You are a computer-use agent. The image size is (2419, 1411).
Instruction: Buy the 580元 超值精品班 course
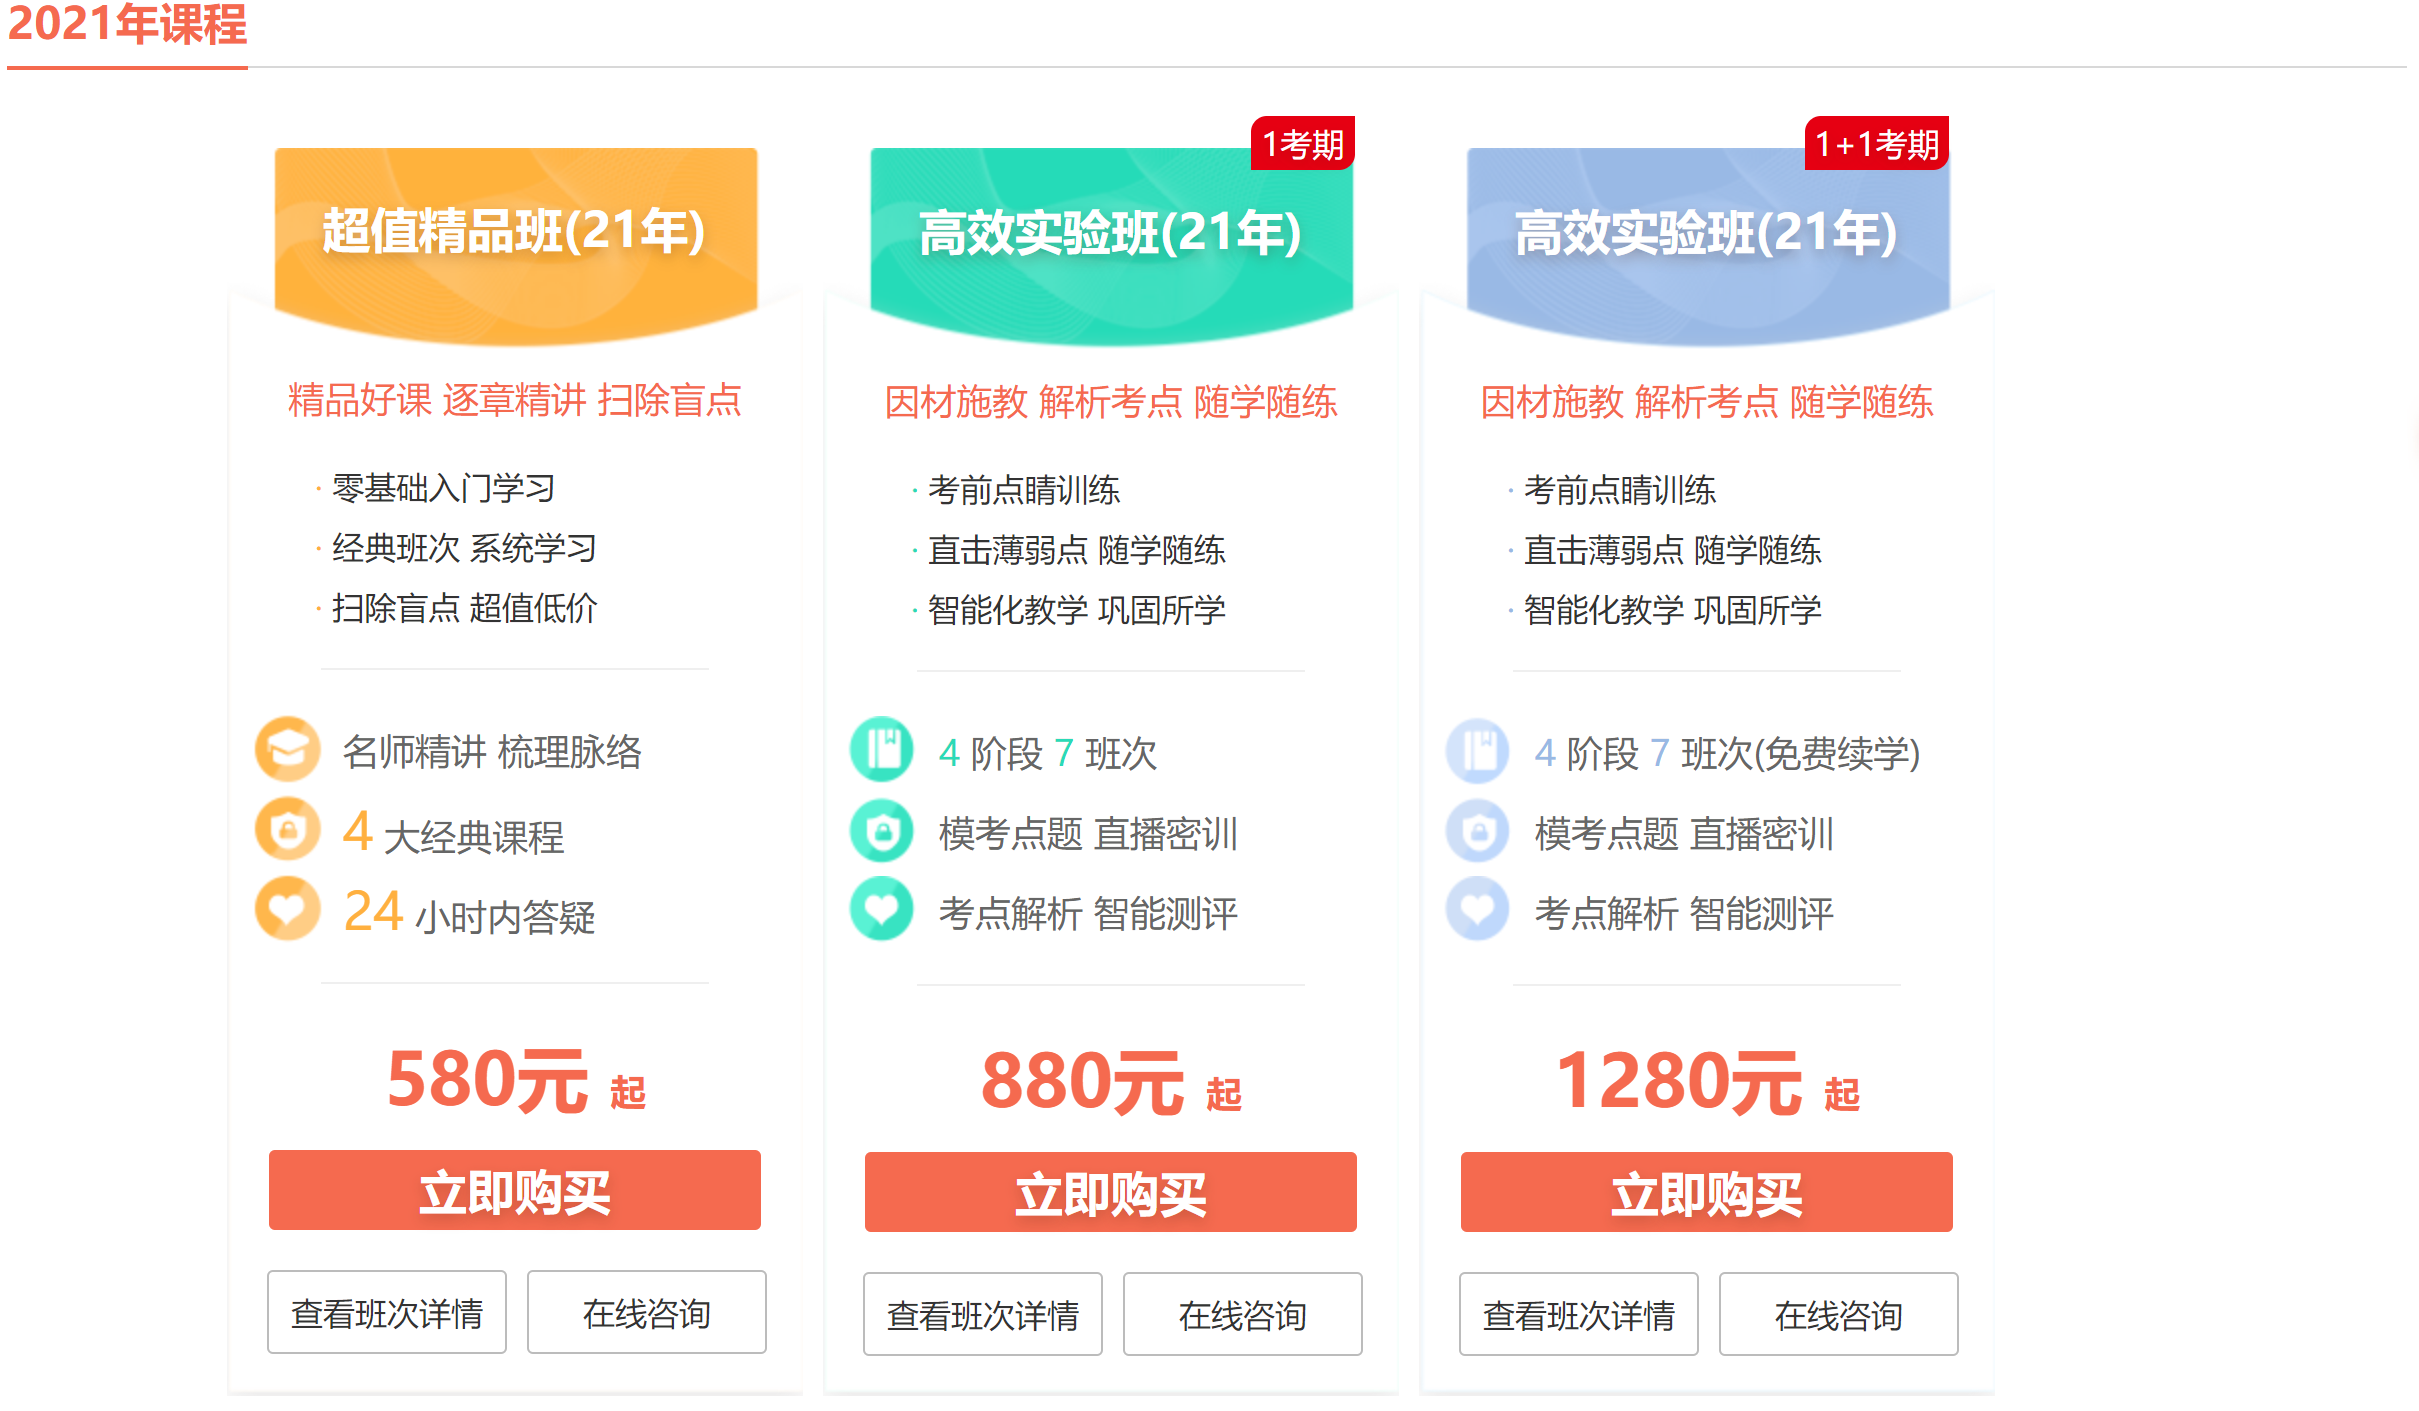pos(514,1191)
